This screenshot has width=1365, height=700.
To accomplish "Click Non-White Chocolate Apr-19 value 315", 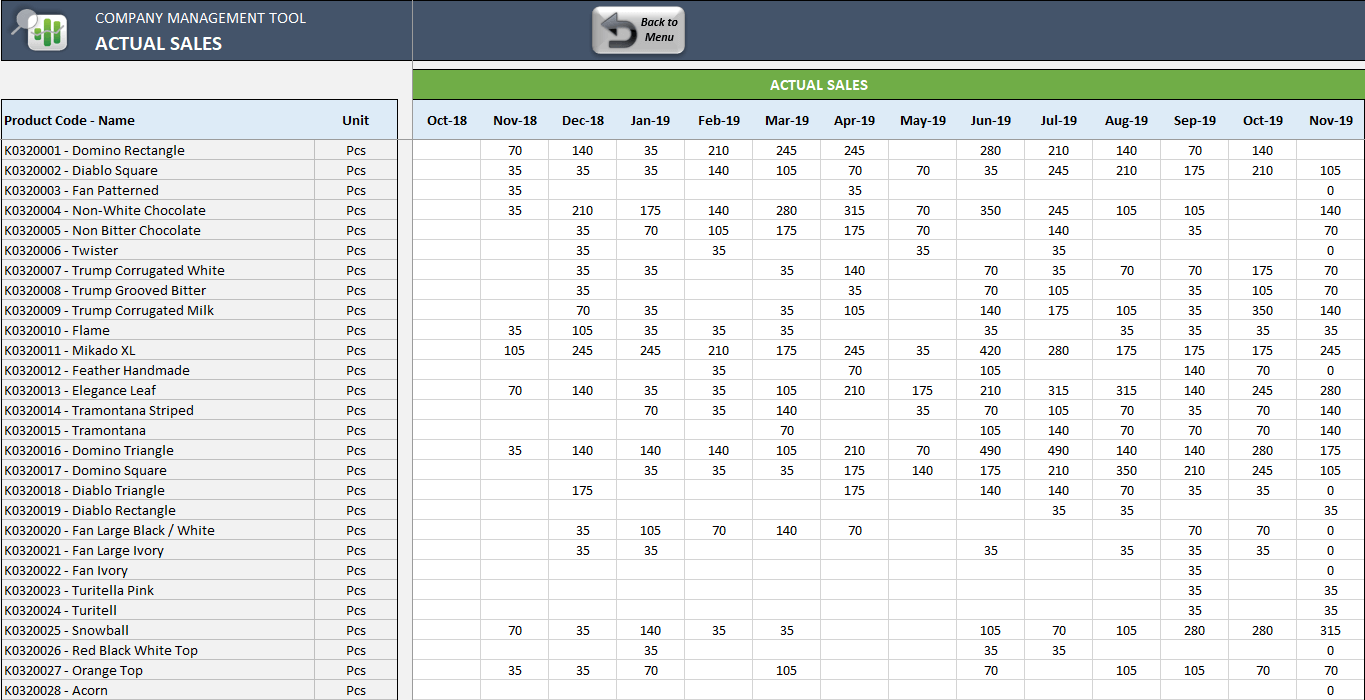I will point(855,210).
